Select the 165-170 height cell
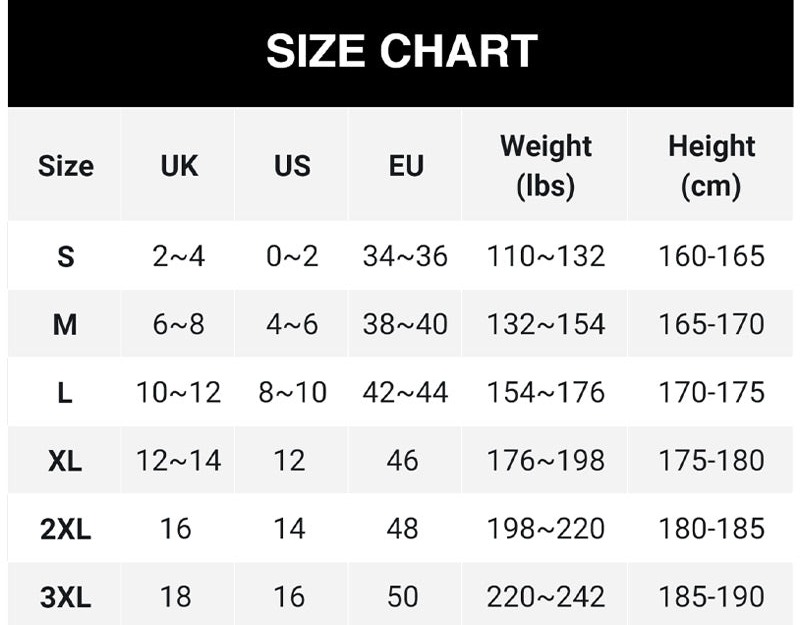This screenshot has width=800, height=625. pos(711,325)
